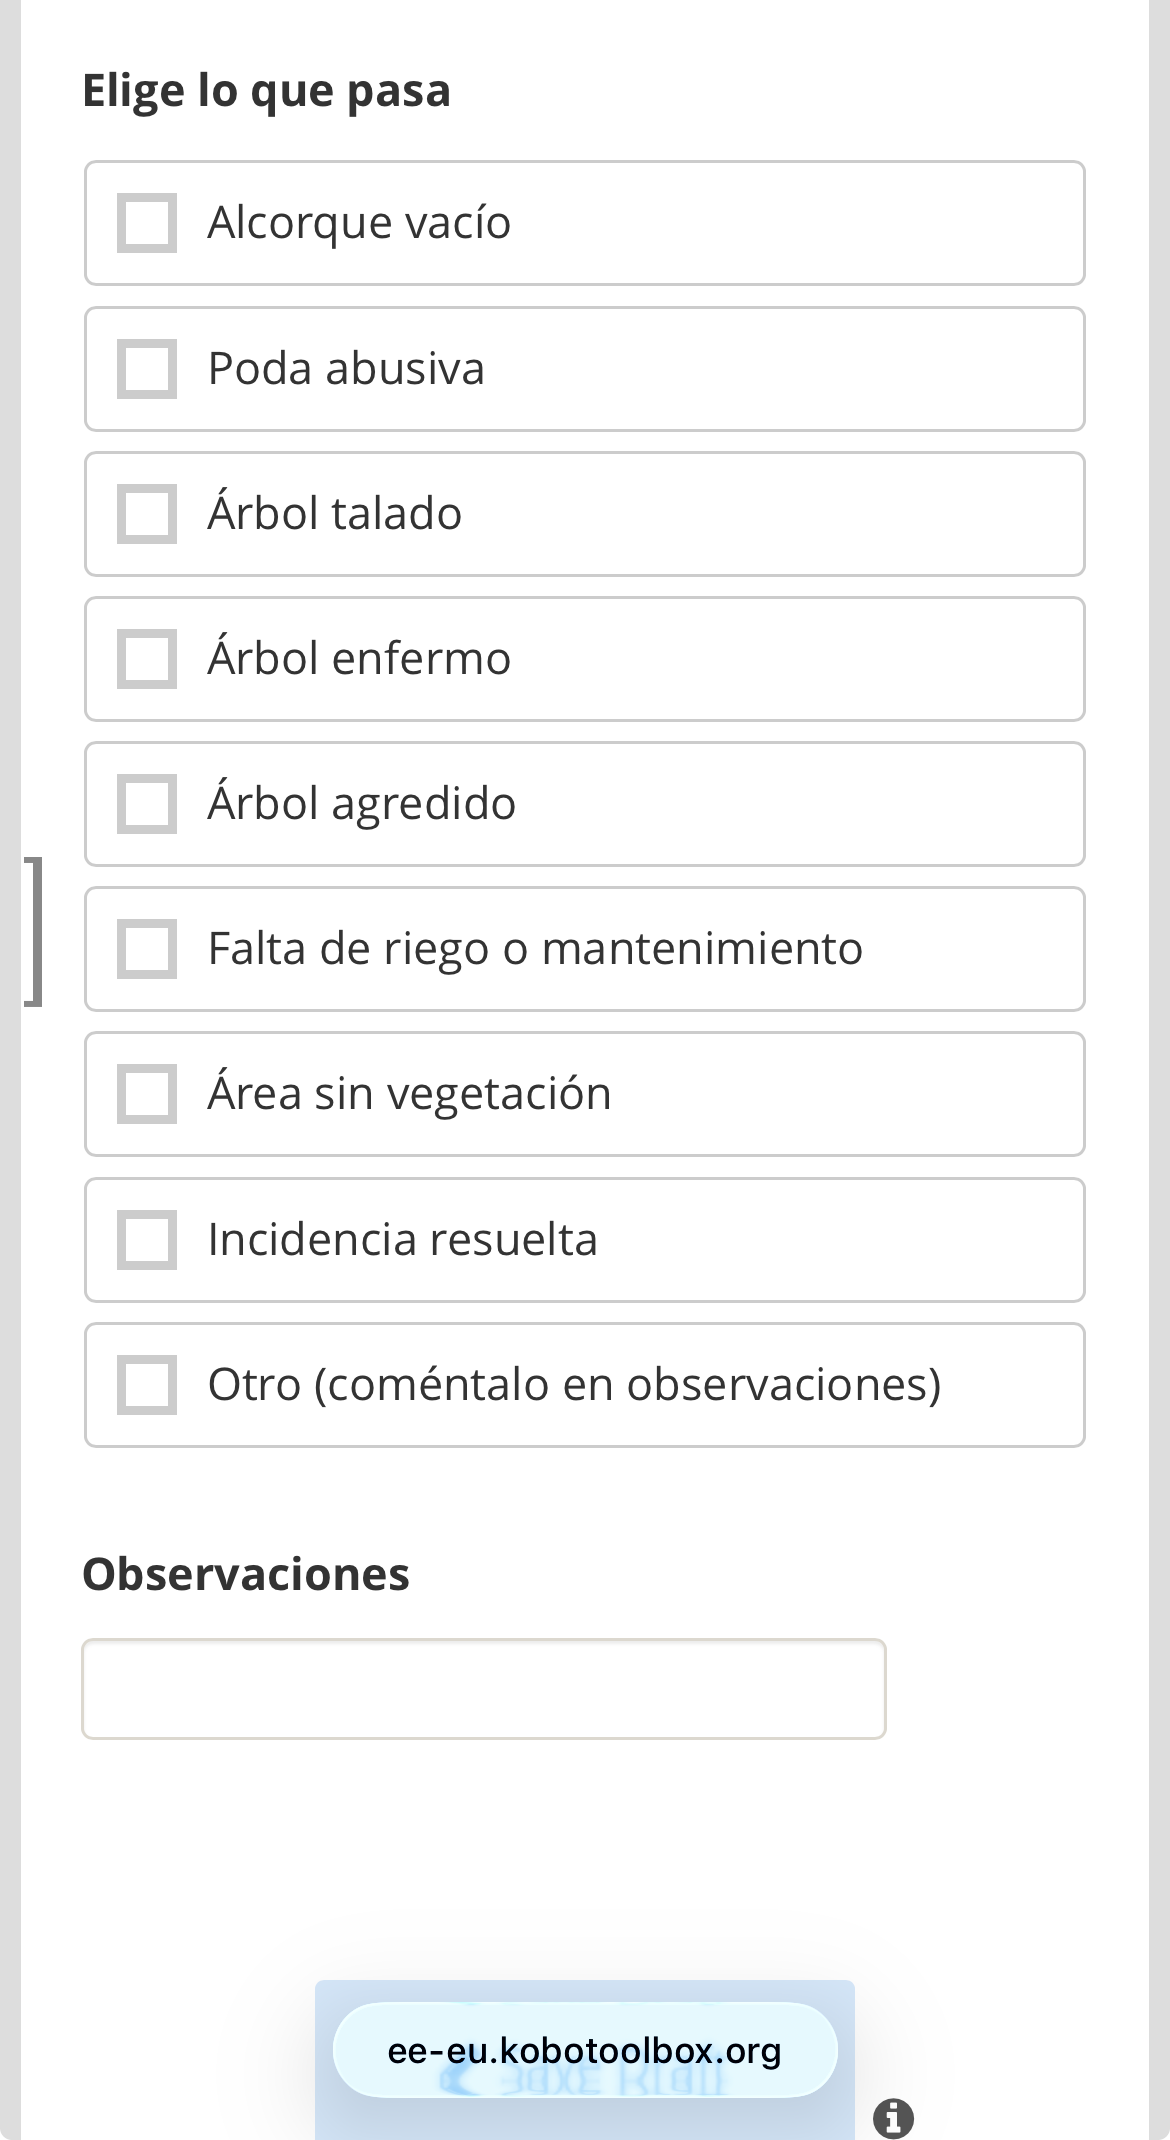Click the Árbol agredido label text
Image resolution: width=1170 pixels, height=2140 pixels.
pyautogui.click(x=362, y=803)
